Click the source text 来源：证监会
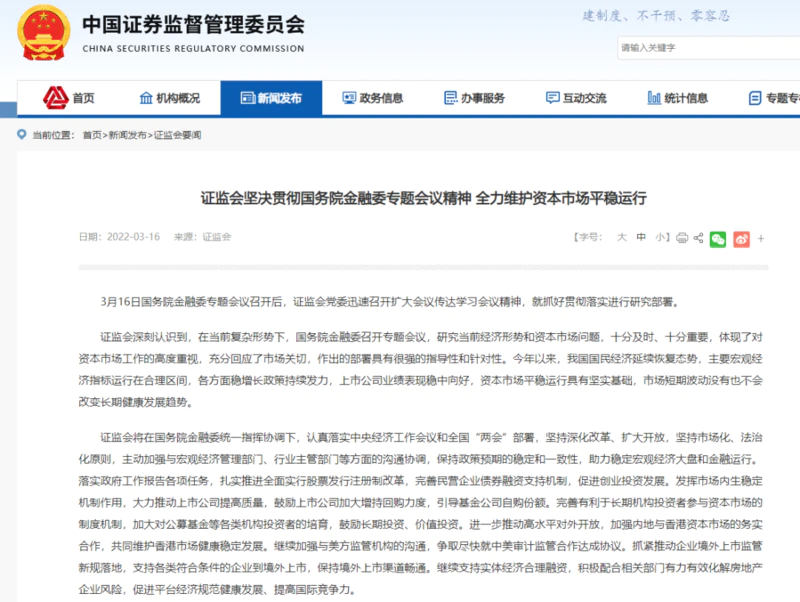The image size is (800, 602). click(x=203, y=237)
